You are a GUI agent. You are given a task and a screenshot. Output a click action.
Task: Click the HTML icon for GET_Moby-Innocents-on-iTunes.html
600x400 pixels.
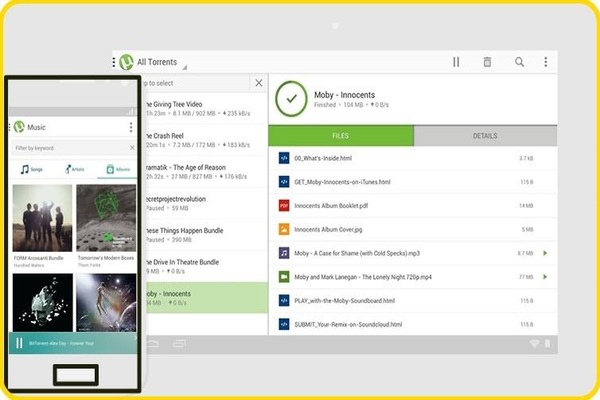point(284,182)
